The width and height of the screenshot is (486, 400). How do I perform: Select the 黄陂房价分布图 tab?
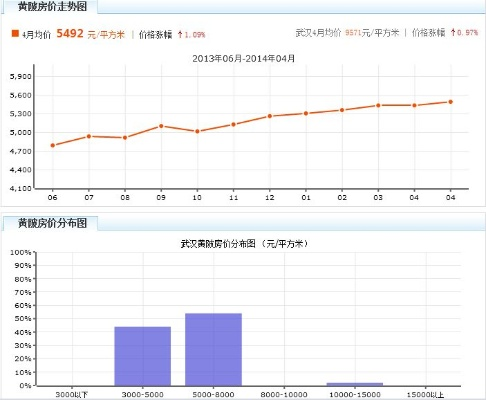pos(52,223)
